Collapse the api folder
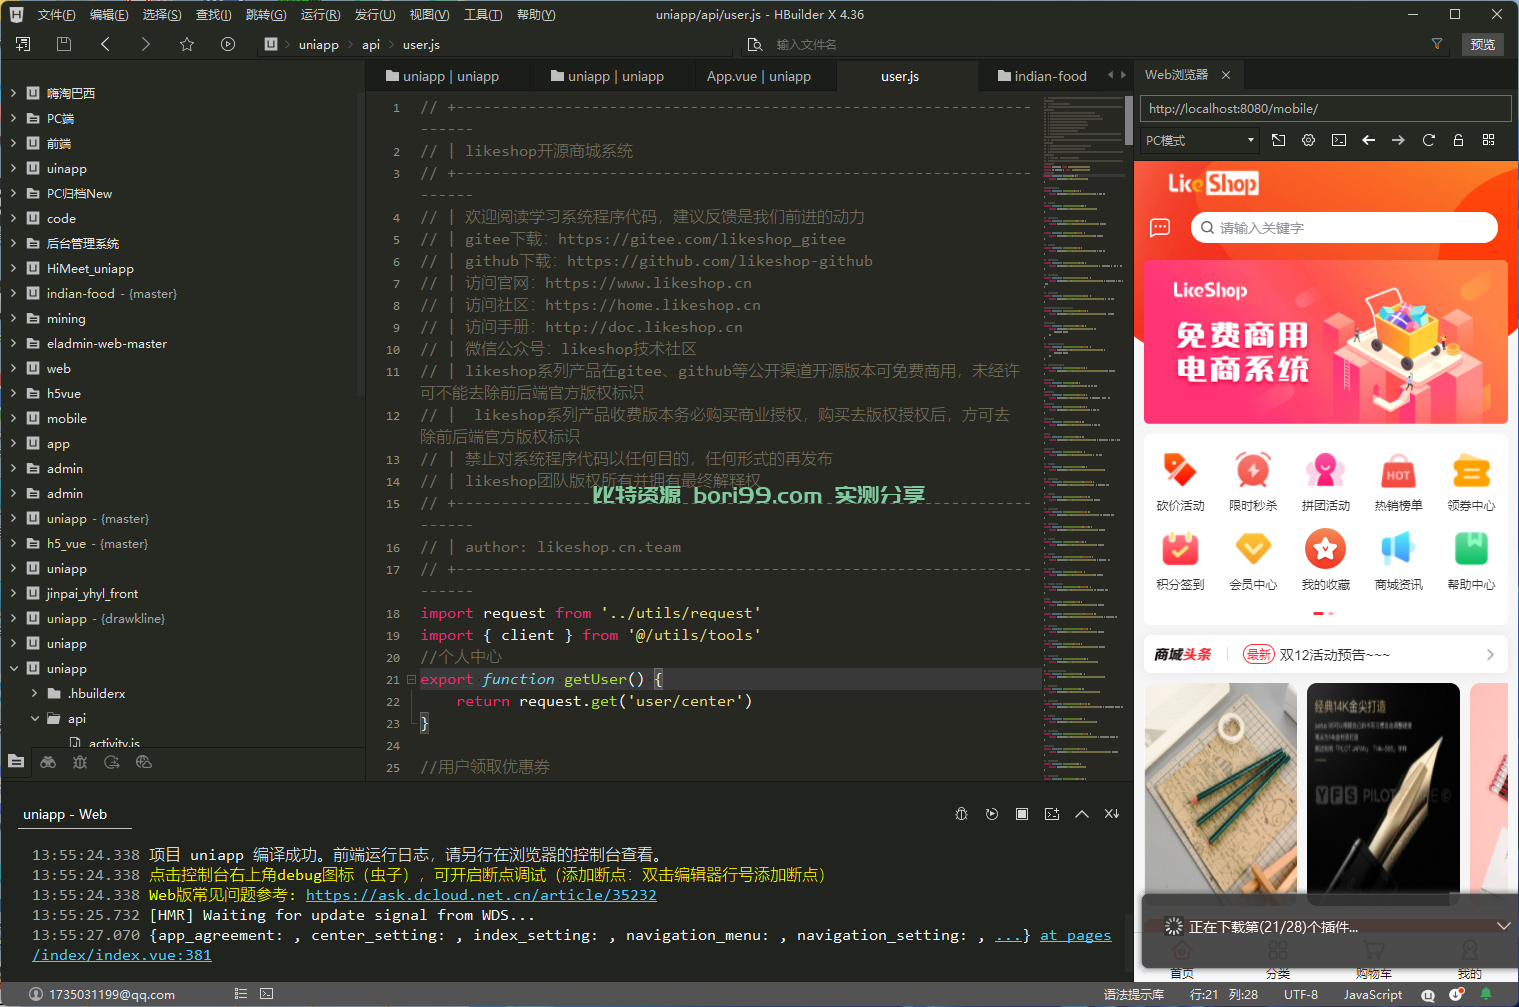Viewport: 1519px width, 1007px height. [35, 719]
